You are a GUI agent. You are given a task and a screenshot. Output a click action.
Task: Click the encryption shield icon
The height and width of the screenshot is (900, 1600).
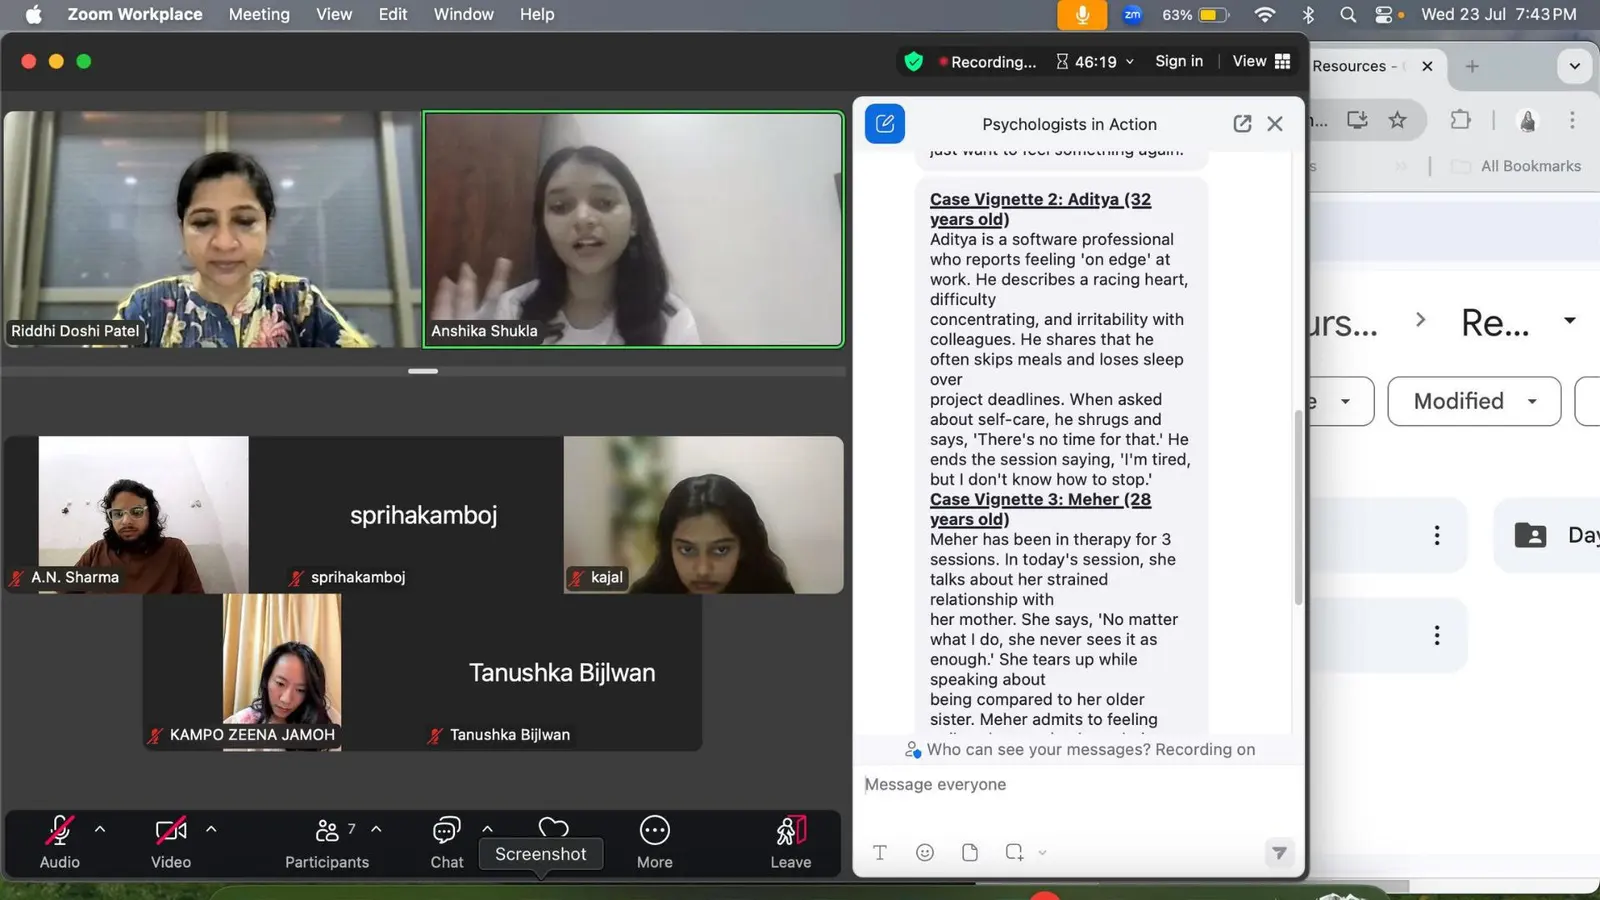(x=913, y=62)
